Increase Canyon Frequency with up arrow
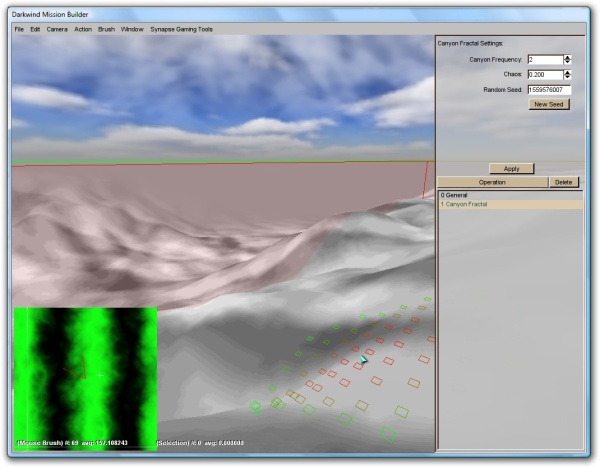 click(x=568, y=57)
